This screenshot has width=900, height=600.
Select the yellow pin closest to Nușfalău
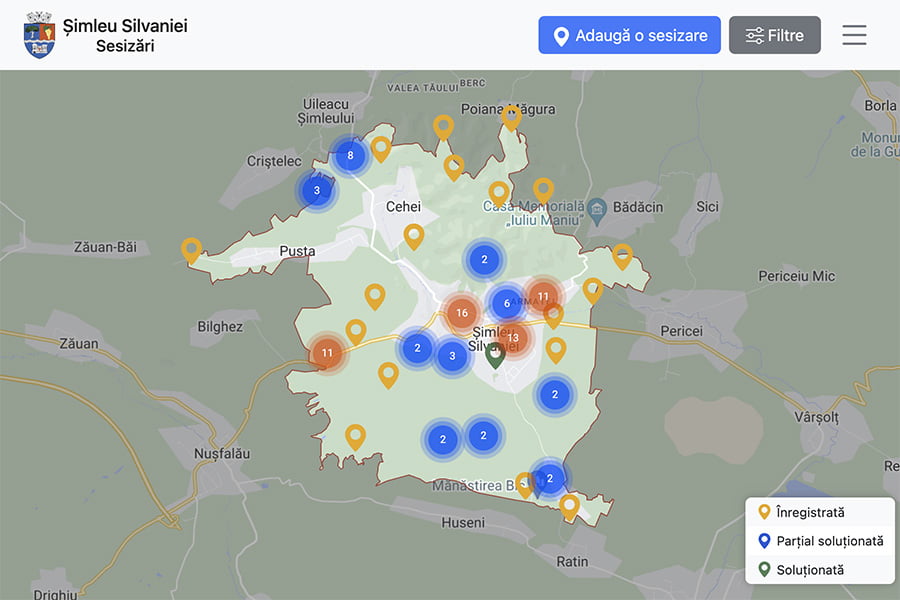point(355,437)
